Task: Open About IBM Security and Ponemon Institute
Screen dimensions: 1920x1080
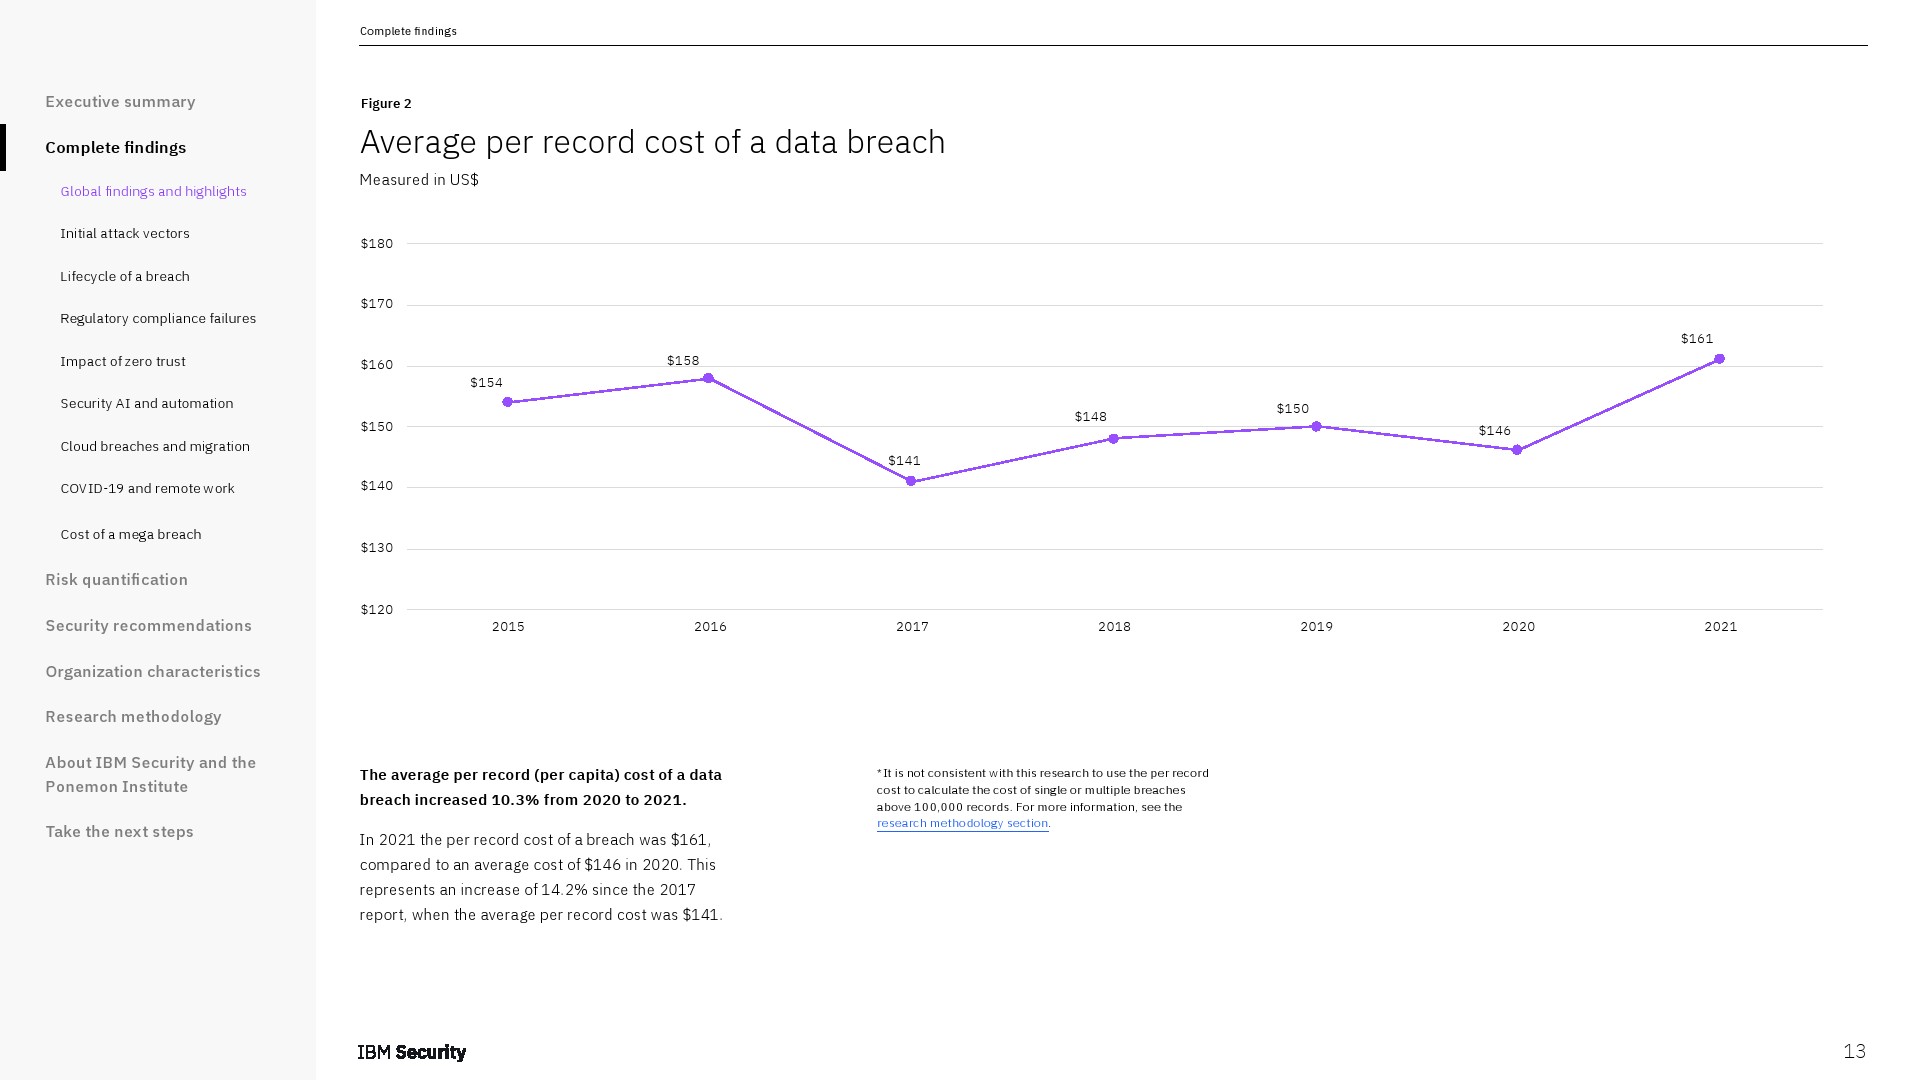Action: point(150,775)
